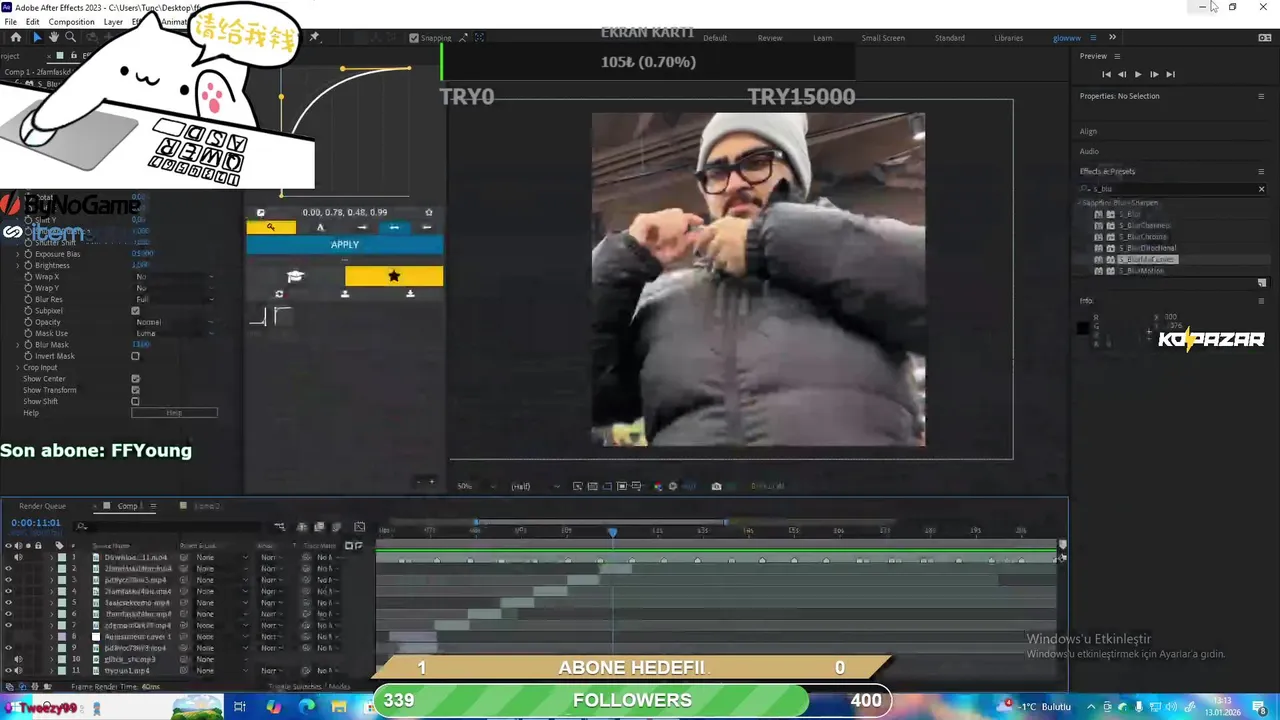Click the timeline current-time indicator
Screen dimensions: 1280x720
[613, 532]
